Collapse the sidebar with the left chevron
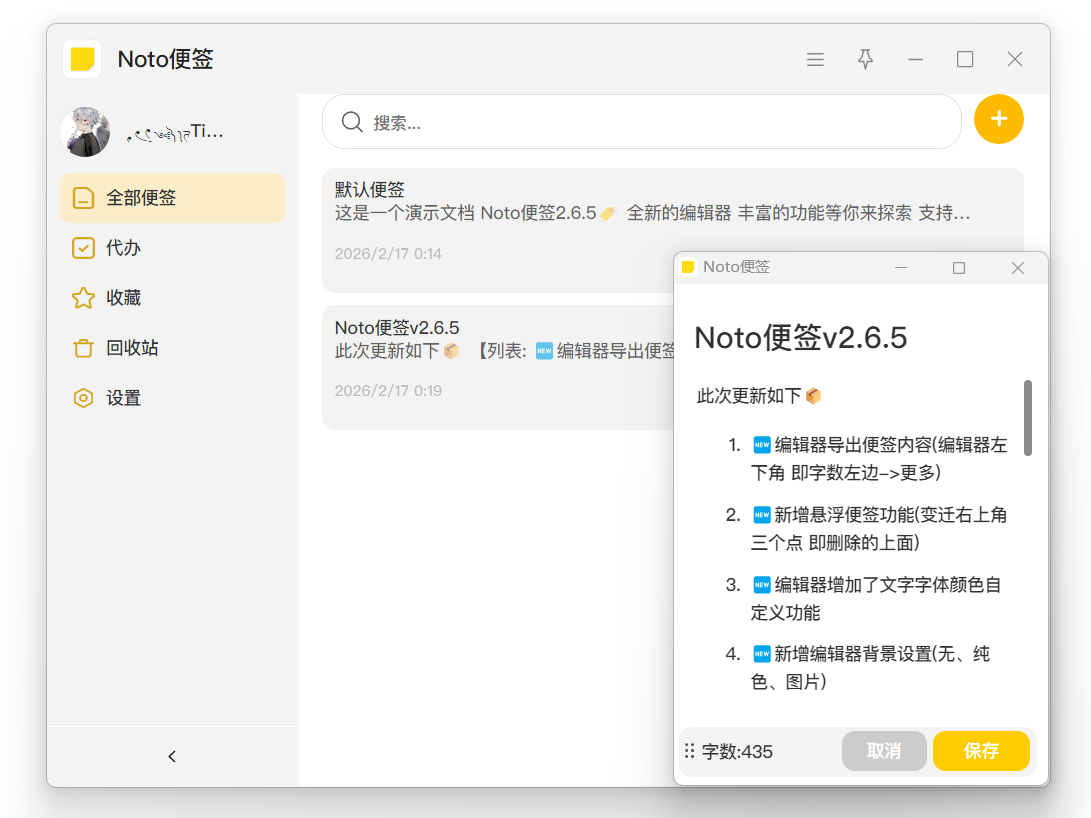The width and height of the screenshot is (1091, 818). pyautogui.click(x=172, y=757)
